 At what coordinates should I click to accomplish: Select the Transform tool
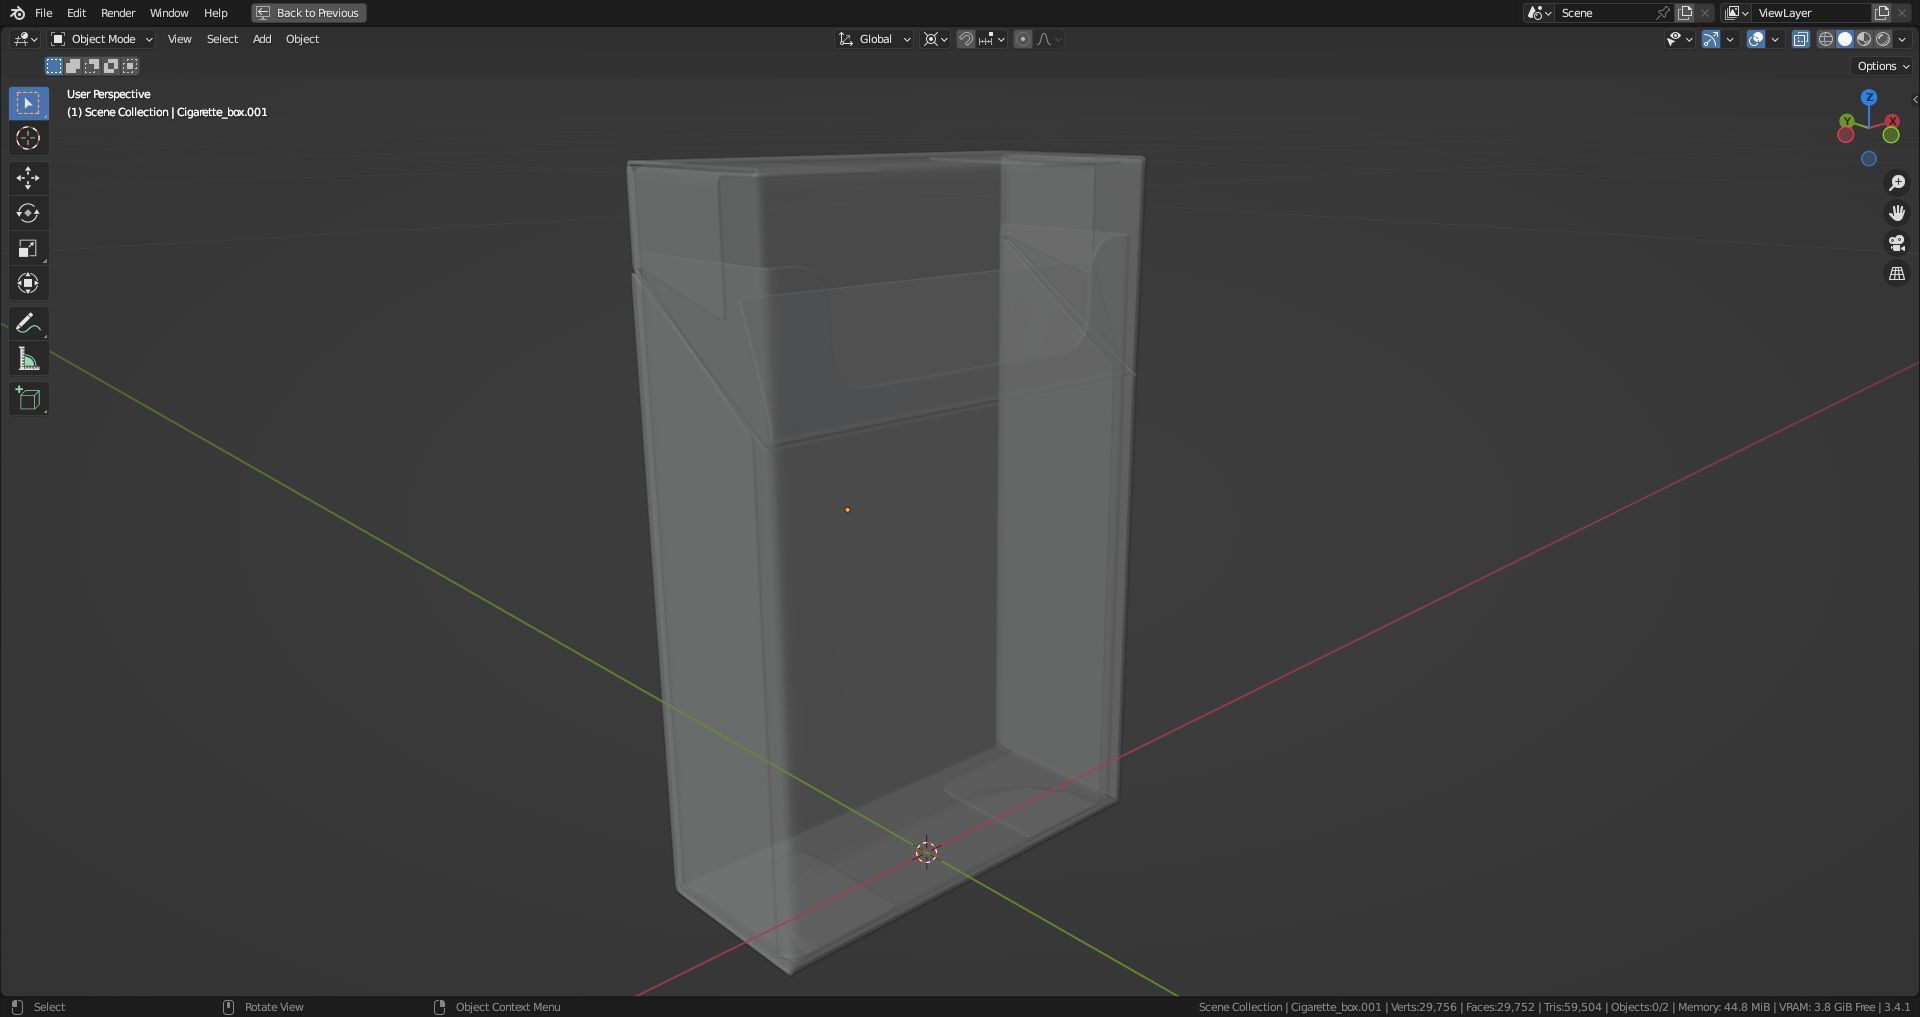pyautogui.click(x=28, y=283)
